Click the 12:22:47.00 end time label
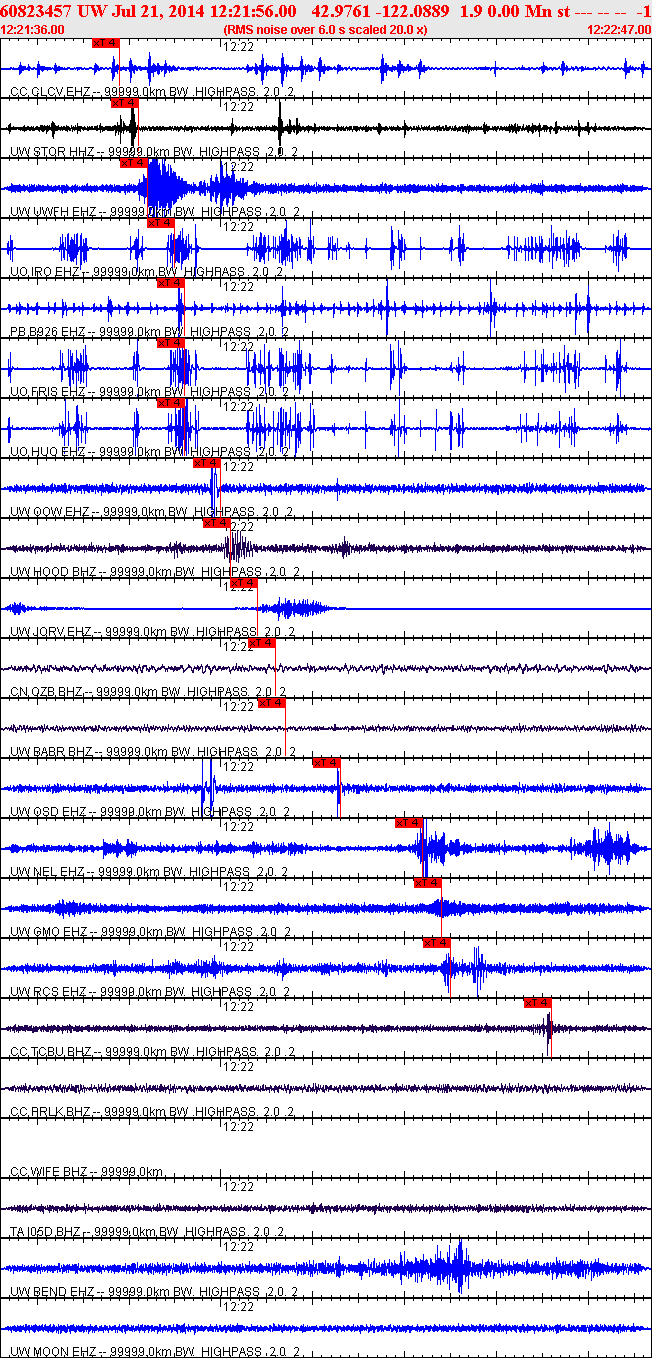Image resolution: width=652 pixels, height=1358 pixels. click(x=619, y=30)
